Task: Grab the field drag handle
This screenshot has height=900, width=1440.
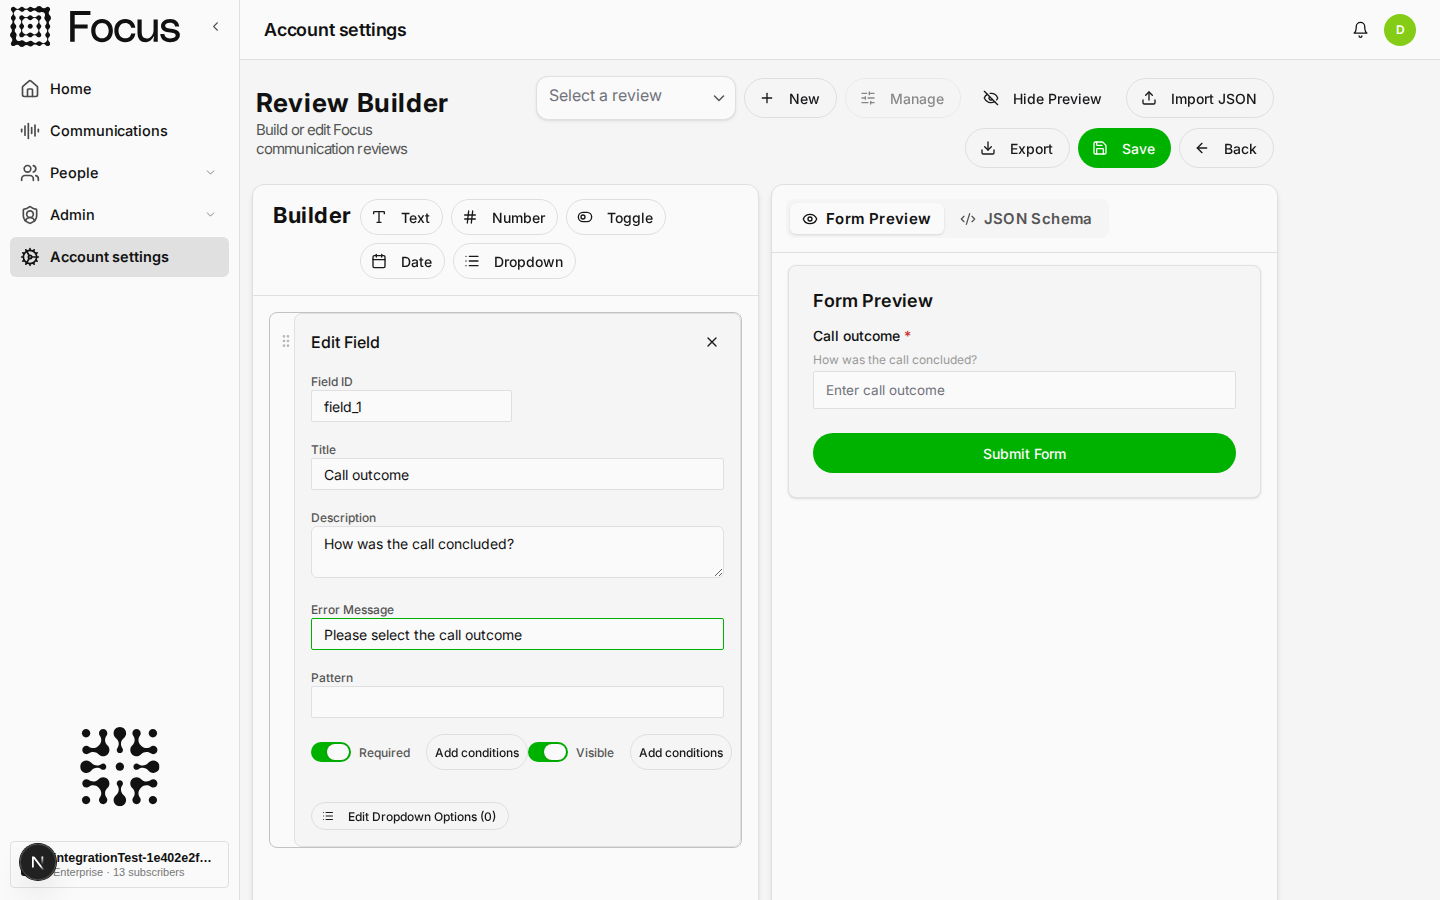Action: (x=286, y=341)
